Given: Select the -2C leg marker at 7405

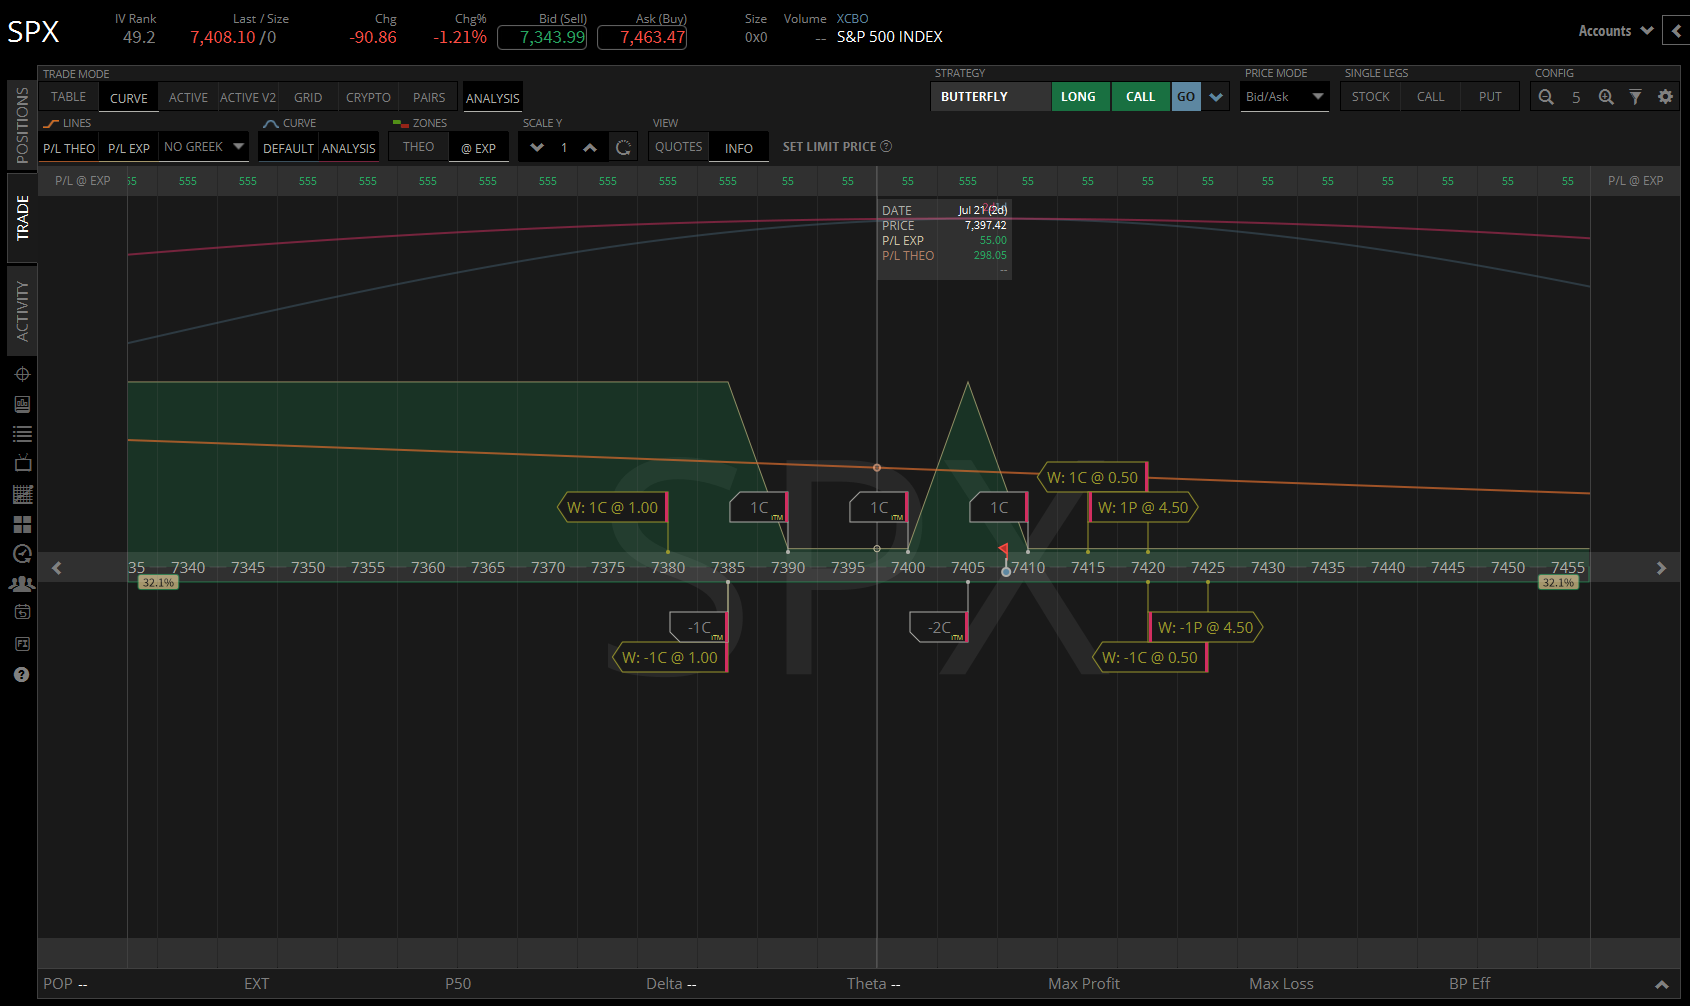Looking at the screenshot, I should pyautogui.click(x=939, y=627).
